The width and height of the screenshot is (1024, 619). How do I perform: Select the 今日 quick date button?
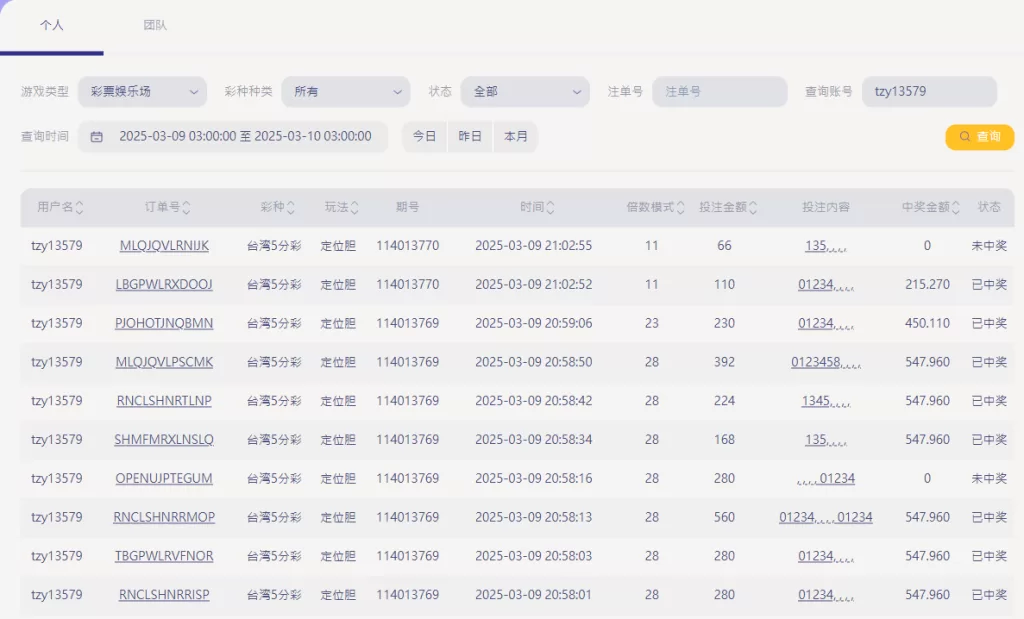[x=424, y=136]
